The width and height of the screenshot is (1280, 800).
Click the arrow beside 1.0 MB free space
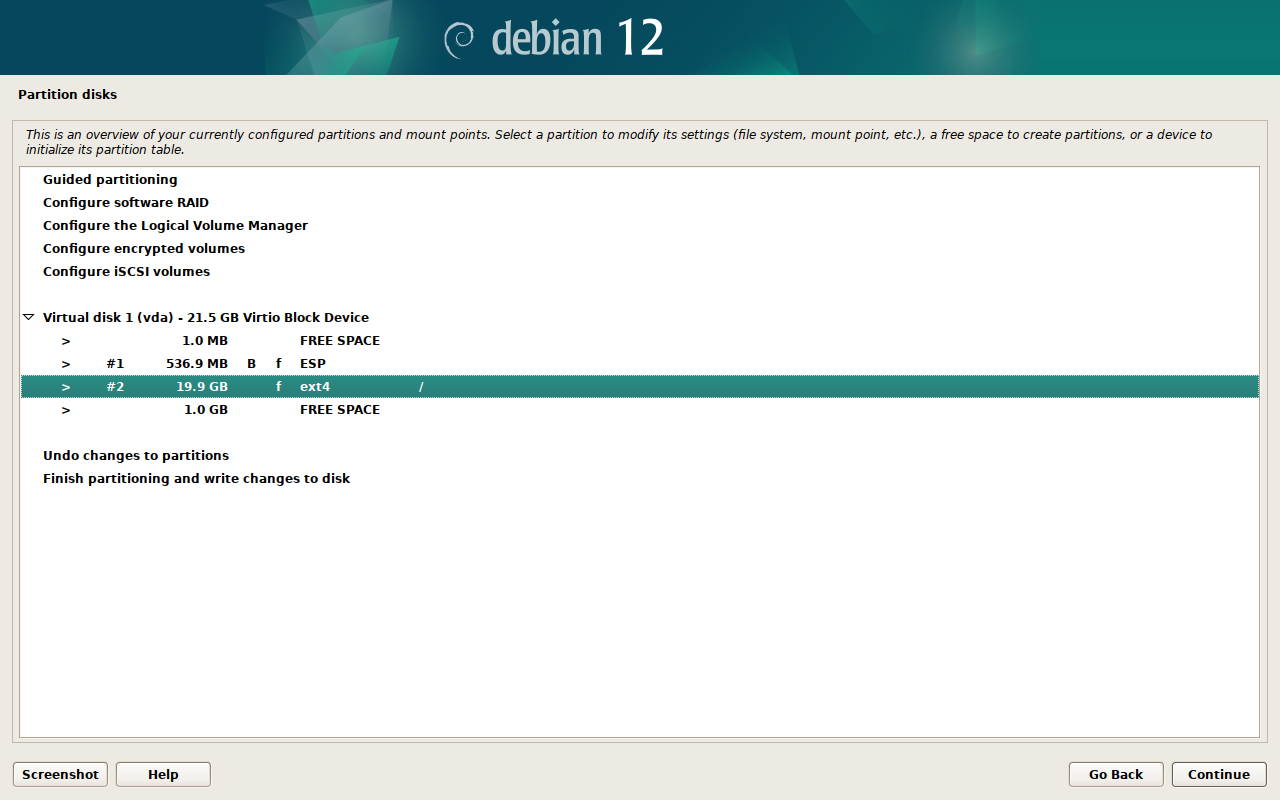[x=66, y=341]
